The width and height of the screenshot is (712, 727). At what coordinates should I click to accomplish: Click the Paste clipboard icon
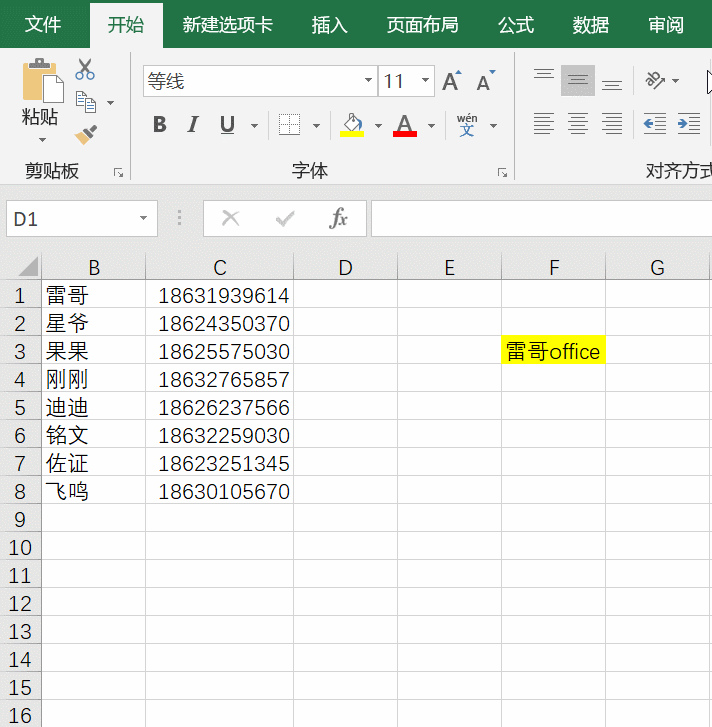click(x=43, y=80)
